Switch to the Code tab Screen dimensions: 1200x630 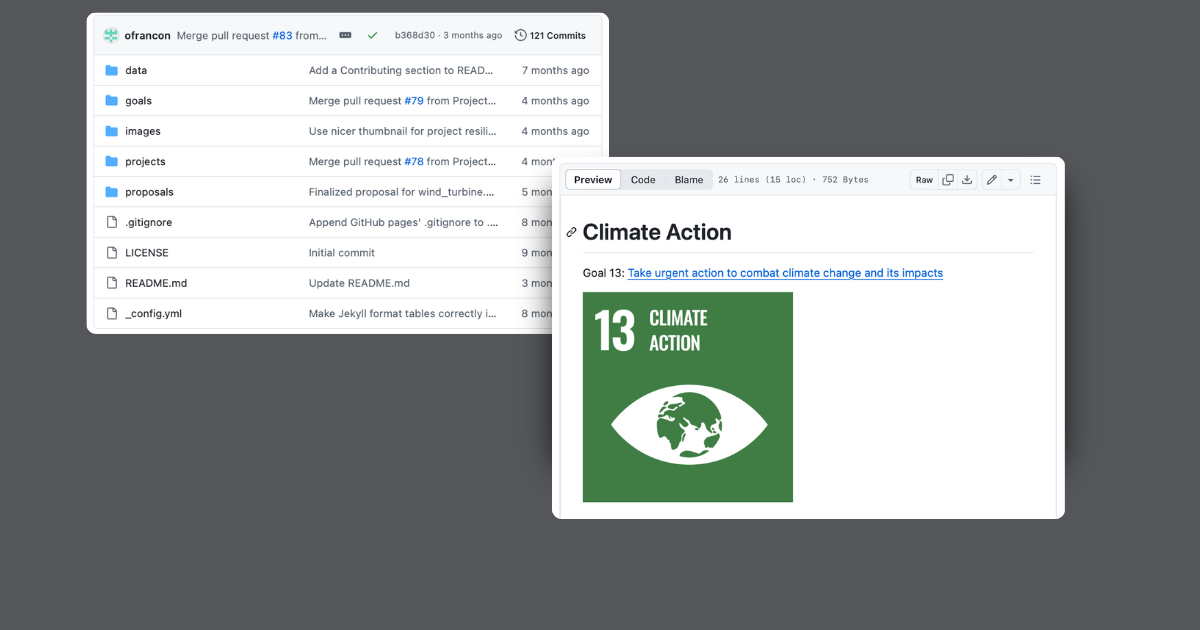tap(643, 180)
